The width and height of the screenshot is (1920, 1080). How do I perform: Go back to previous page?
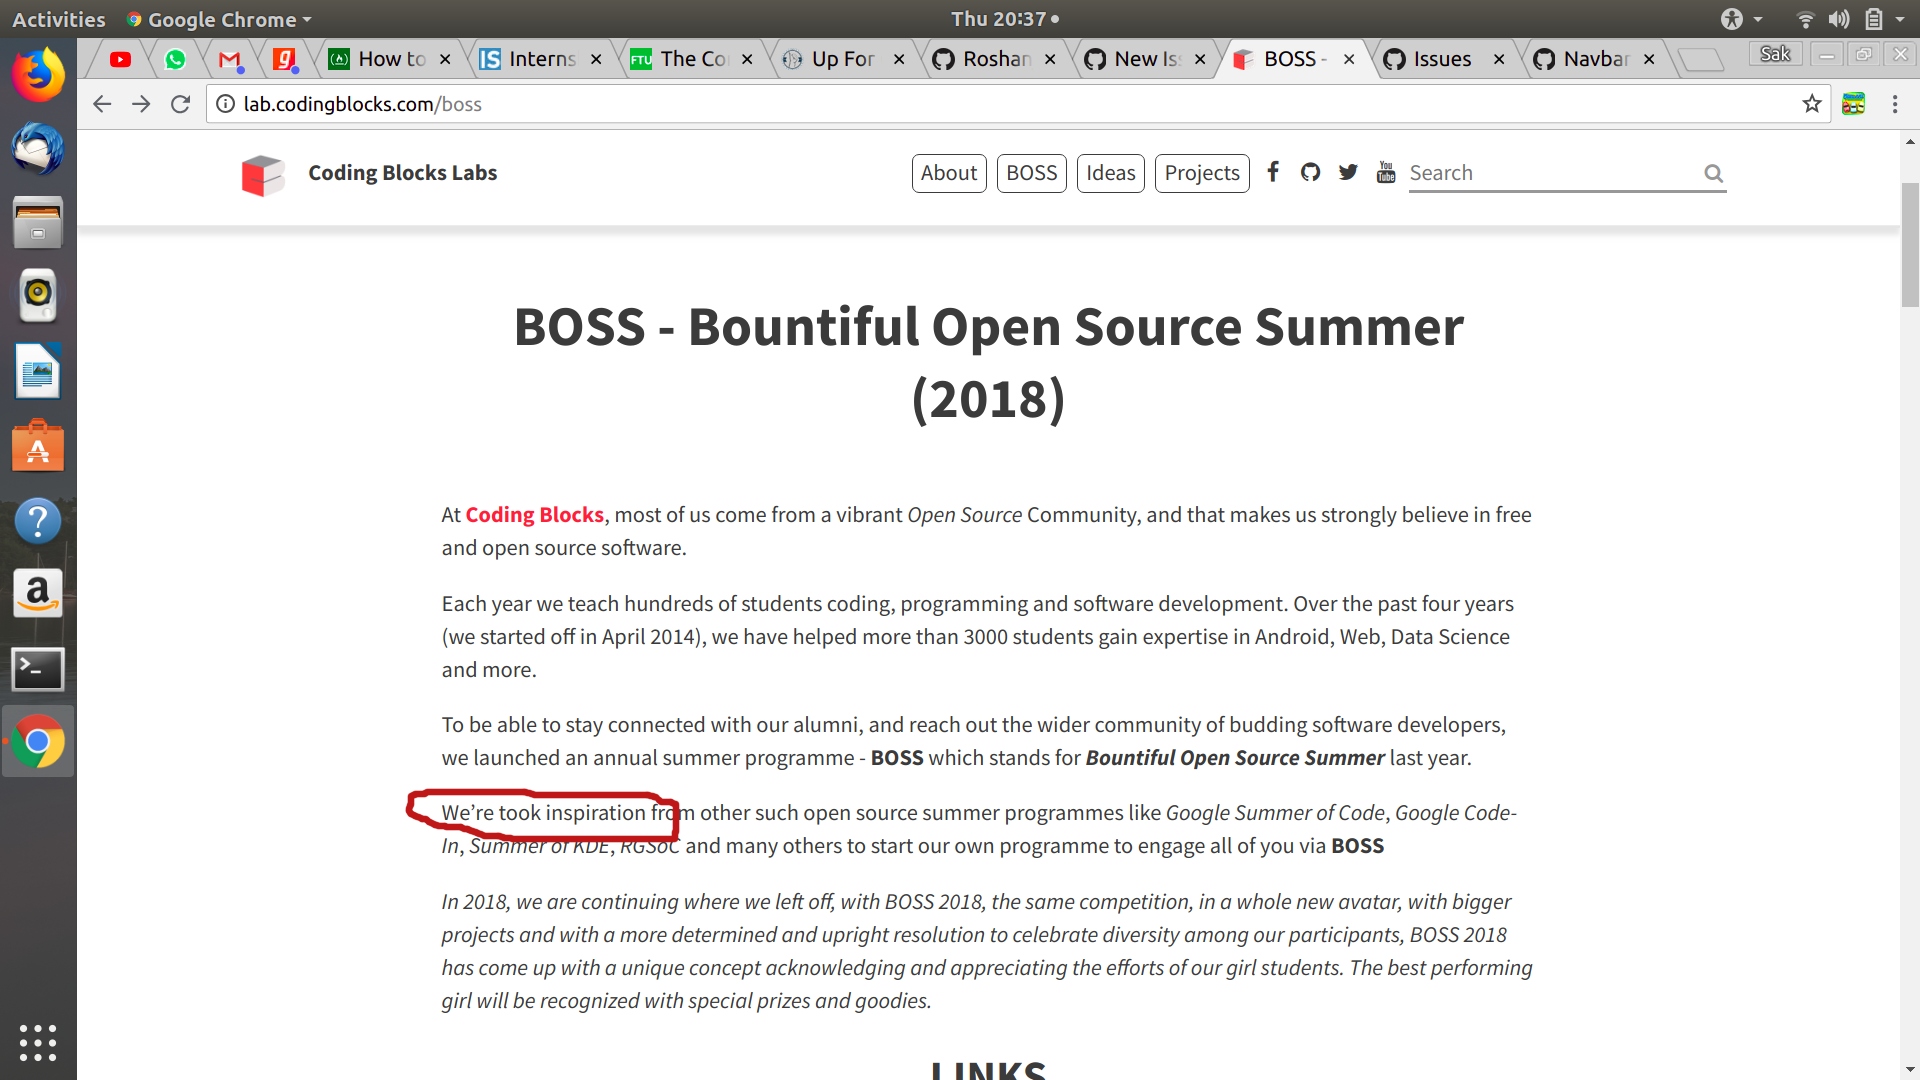[101, 104]
